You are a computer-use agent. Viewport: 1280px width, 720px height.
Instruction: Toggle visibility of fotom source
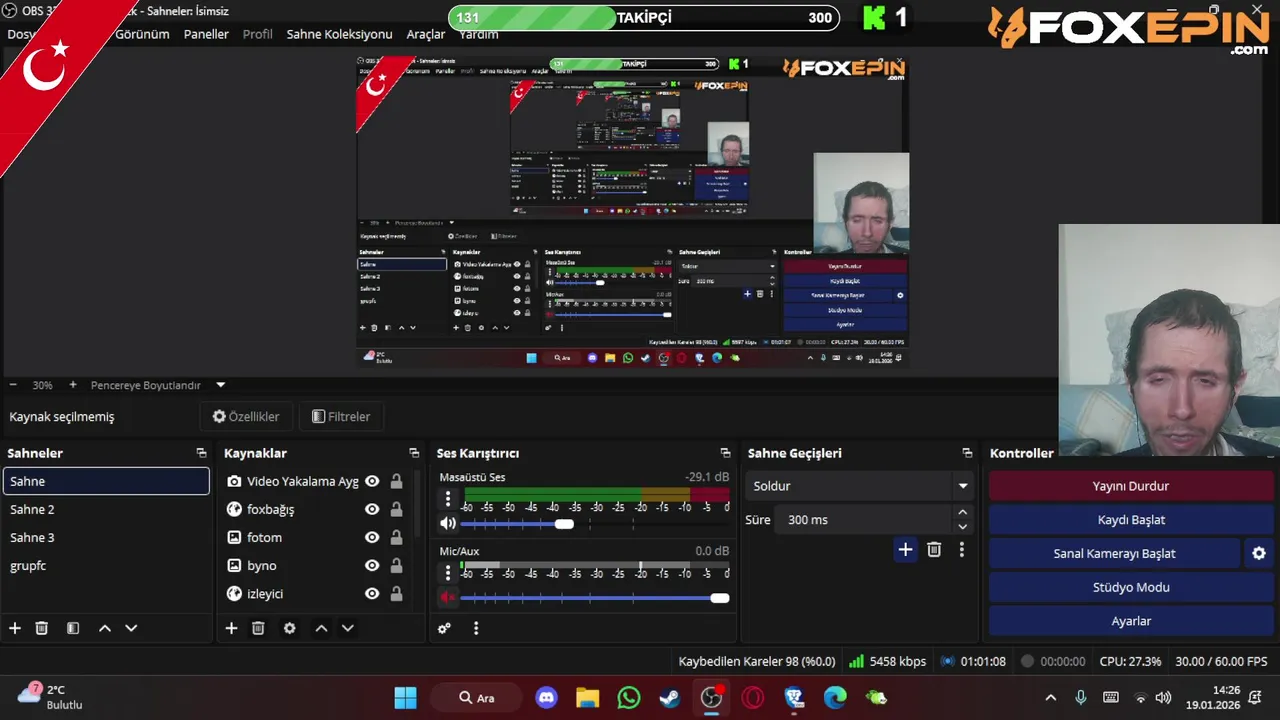[x=372, y=537]
